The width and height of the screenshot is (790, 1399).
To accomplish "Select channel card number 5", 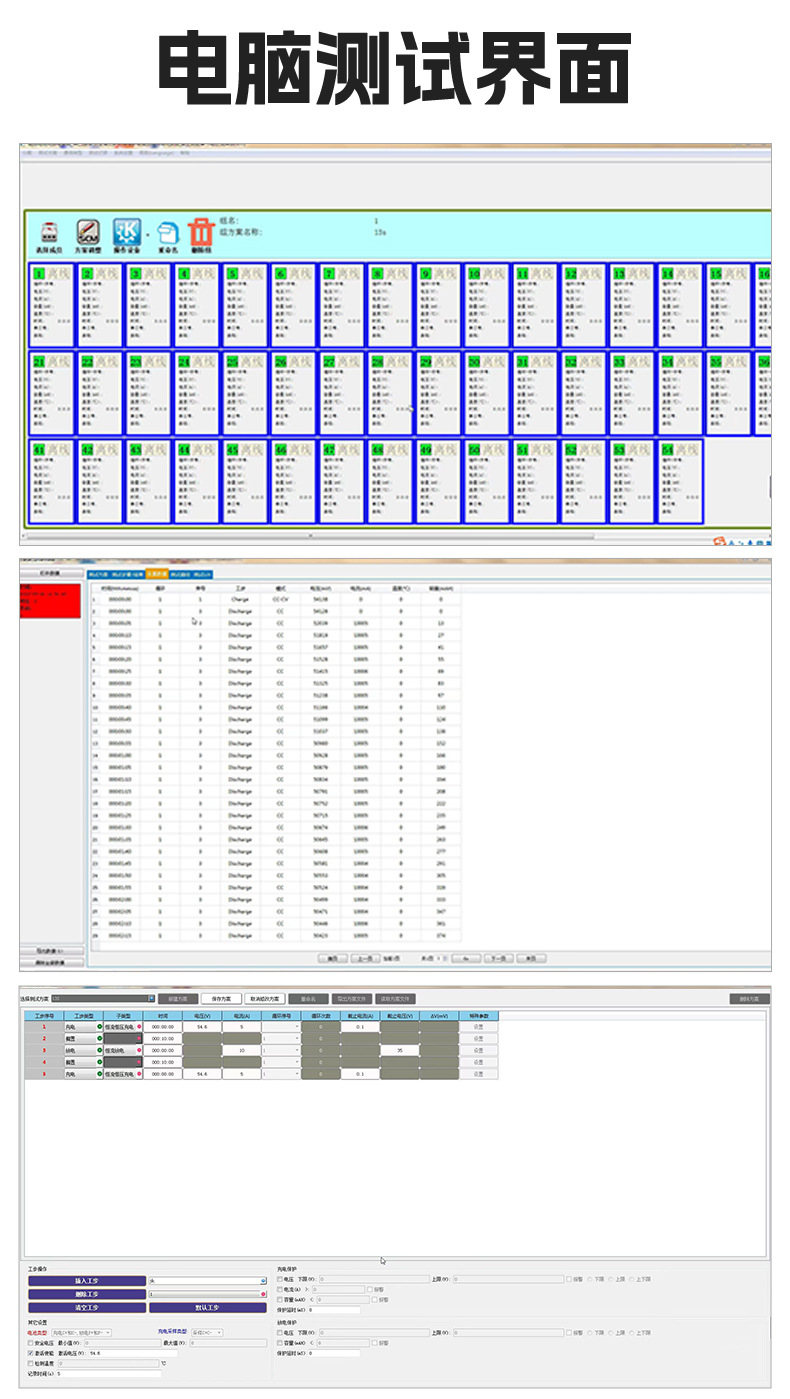I will (246, 306).
